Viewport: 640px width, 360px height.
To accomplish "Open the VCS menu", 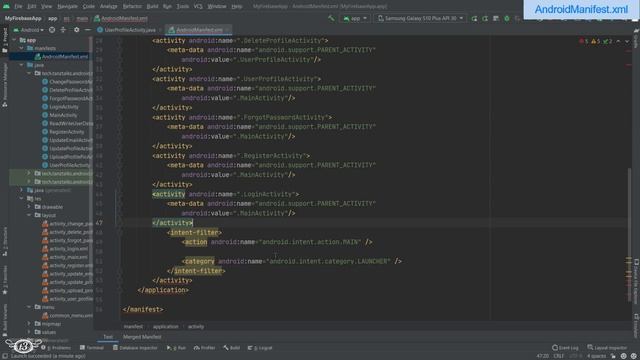I will pos(198,7).
